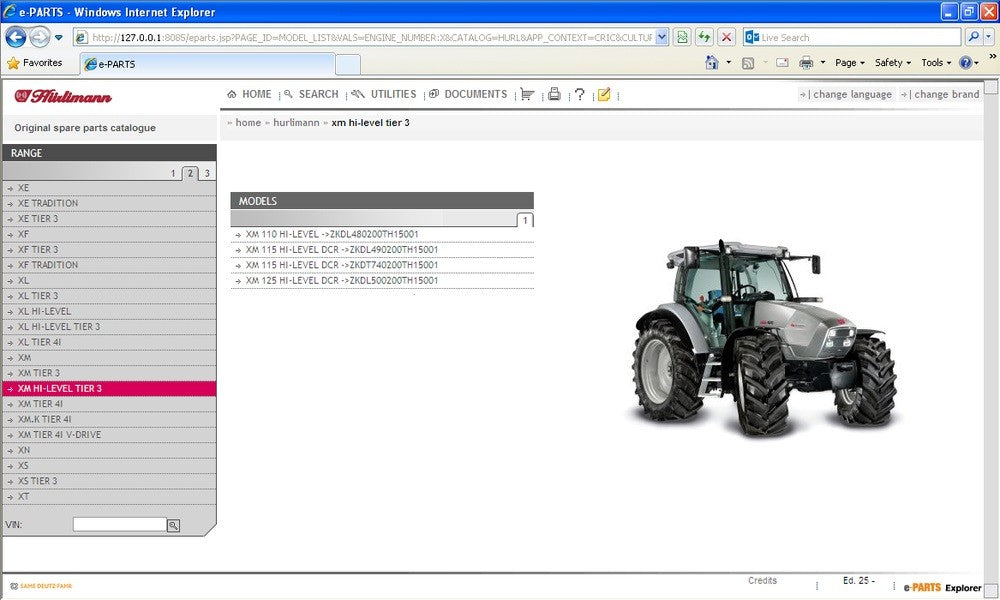Screen dimensions: 1000x600
Task: Click the VIN input field
Action: point(119,524)
